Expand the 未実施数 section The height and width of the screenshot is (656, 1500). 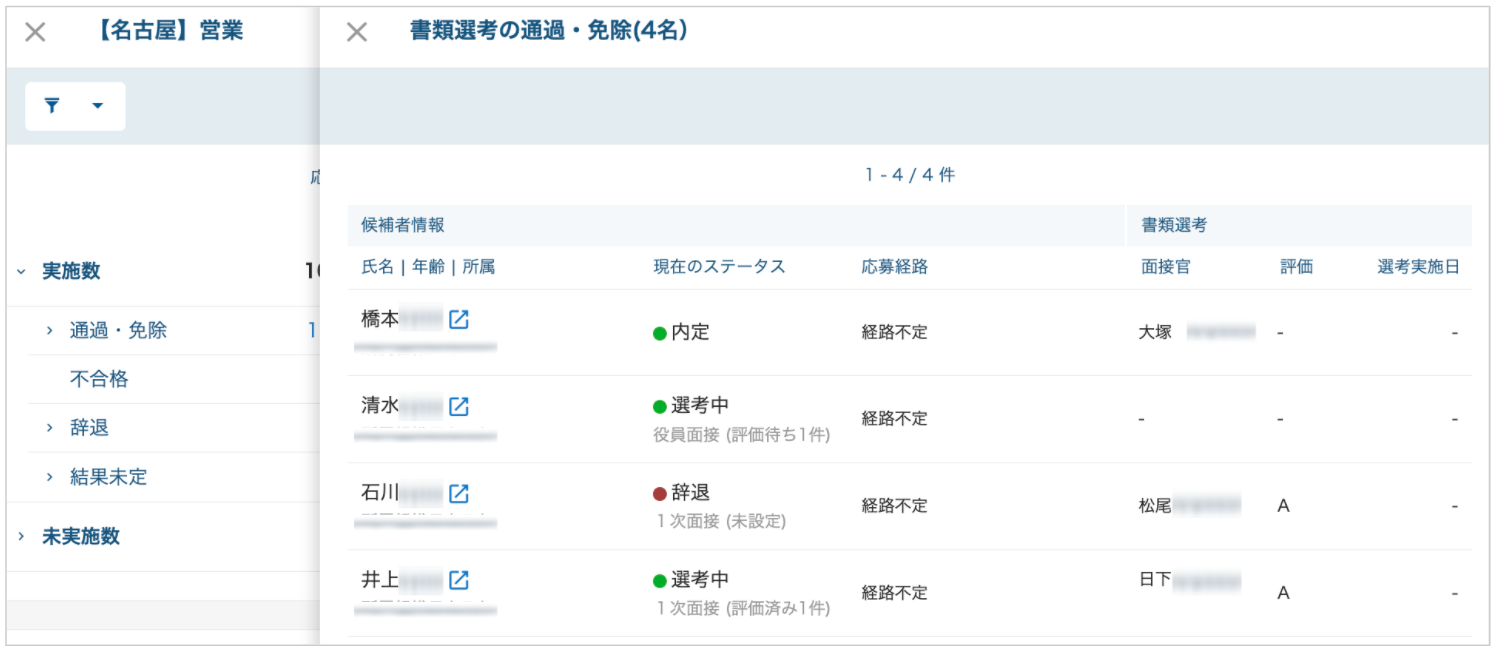click(x=21, y=537)
